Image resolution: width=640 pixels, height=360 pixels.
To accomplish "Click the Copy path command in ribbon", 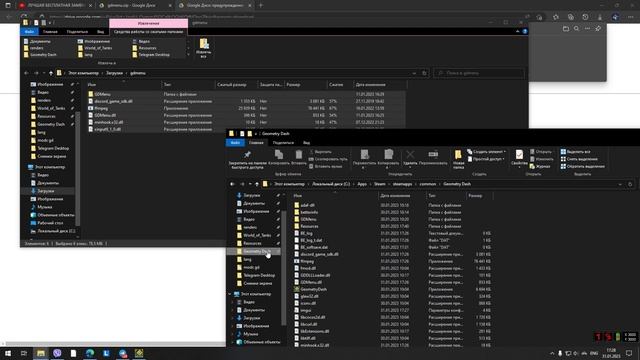I will 328,159.
